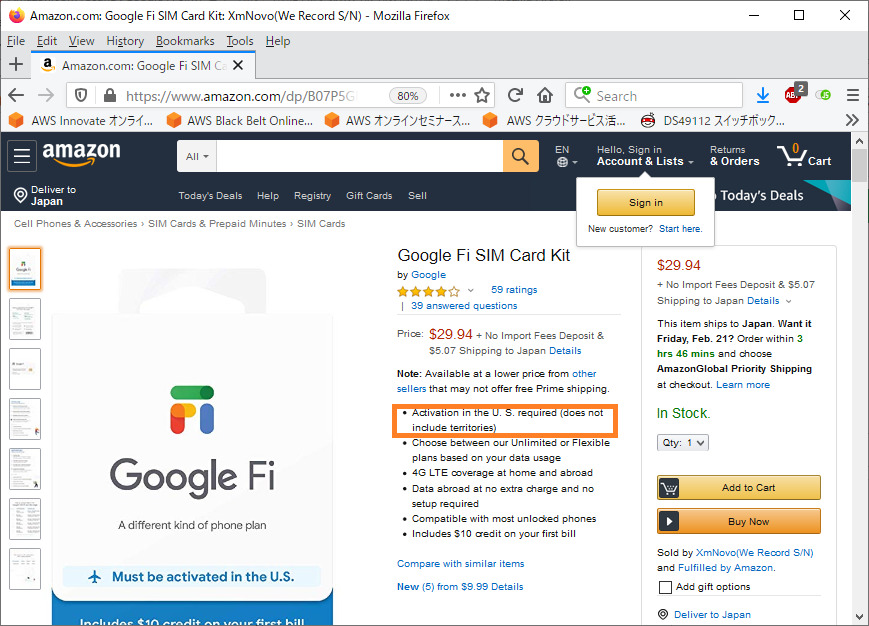Click the address bar URL
Viewport: 869px width, 626px height.
[239, 96]
